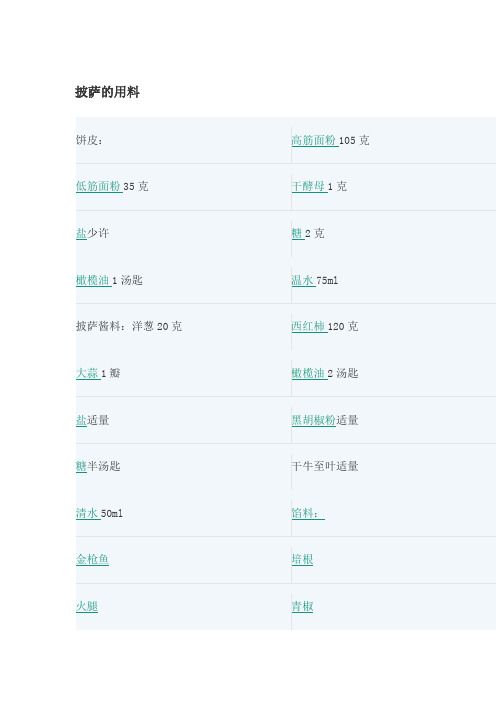Open the 高筋面粉 link

pos(315,140)
